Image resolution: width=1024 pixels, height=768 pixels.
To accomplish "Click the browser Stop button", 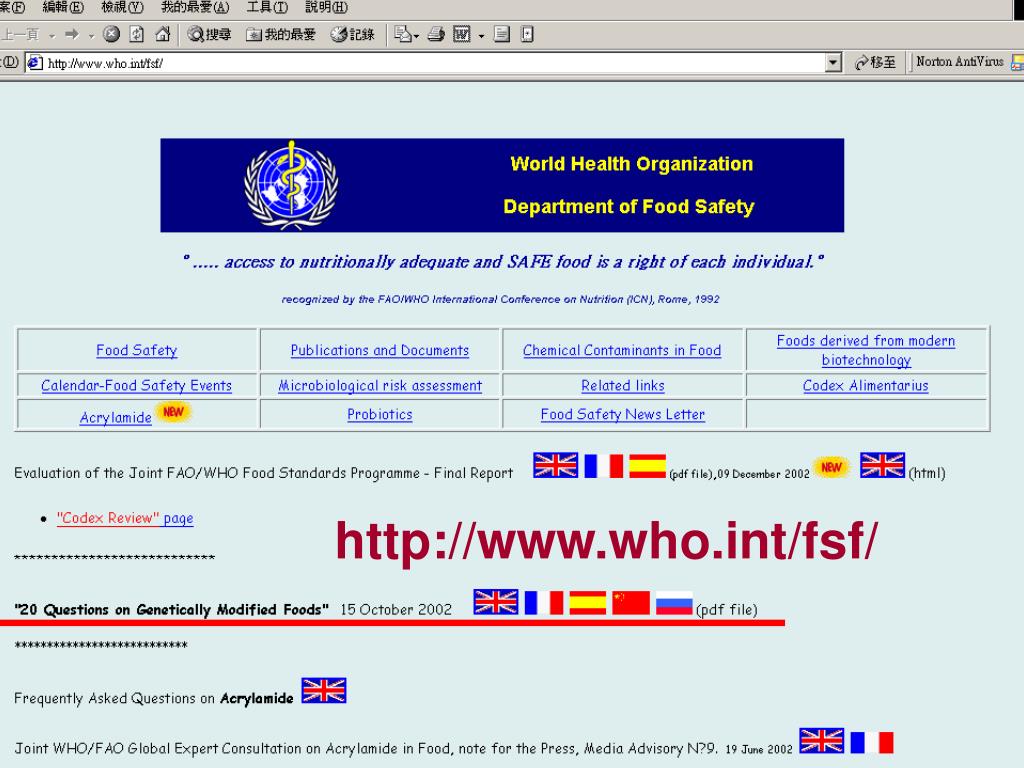I will coord(112,34).
